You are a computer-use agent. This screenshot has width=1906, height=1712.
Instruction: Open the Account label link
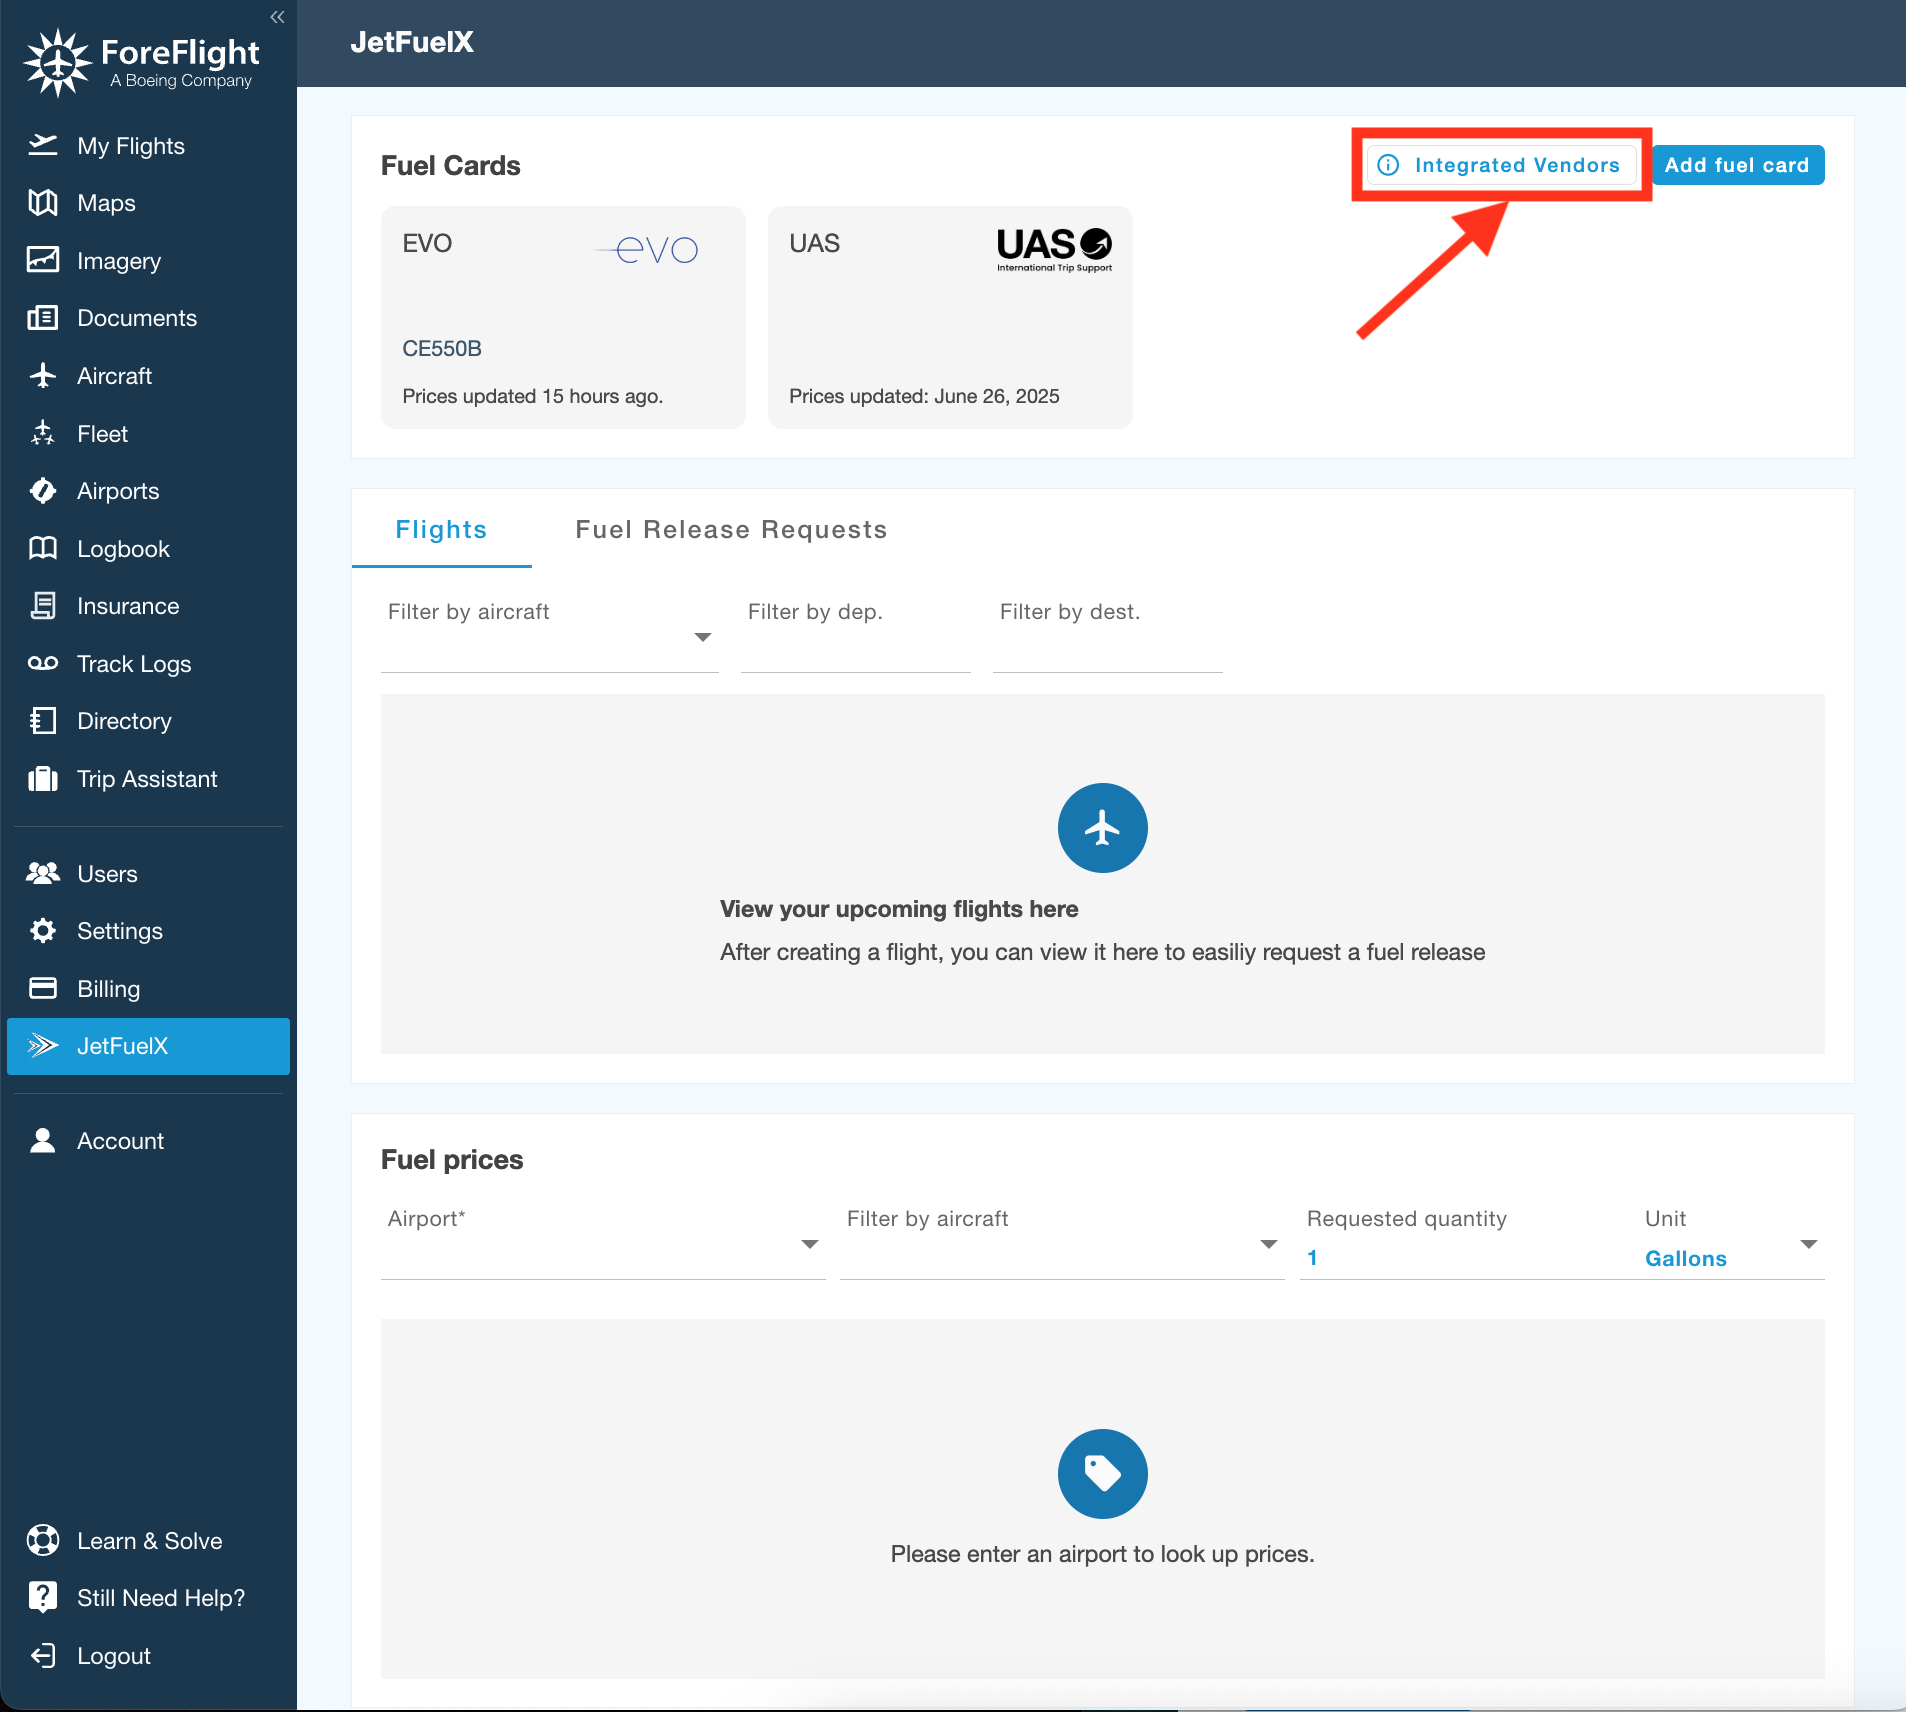point(120,1141)
